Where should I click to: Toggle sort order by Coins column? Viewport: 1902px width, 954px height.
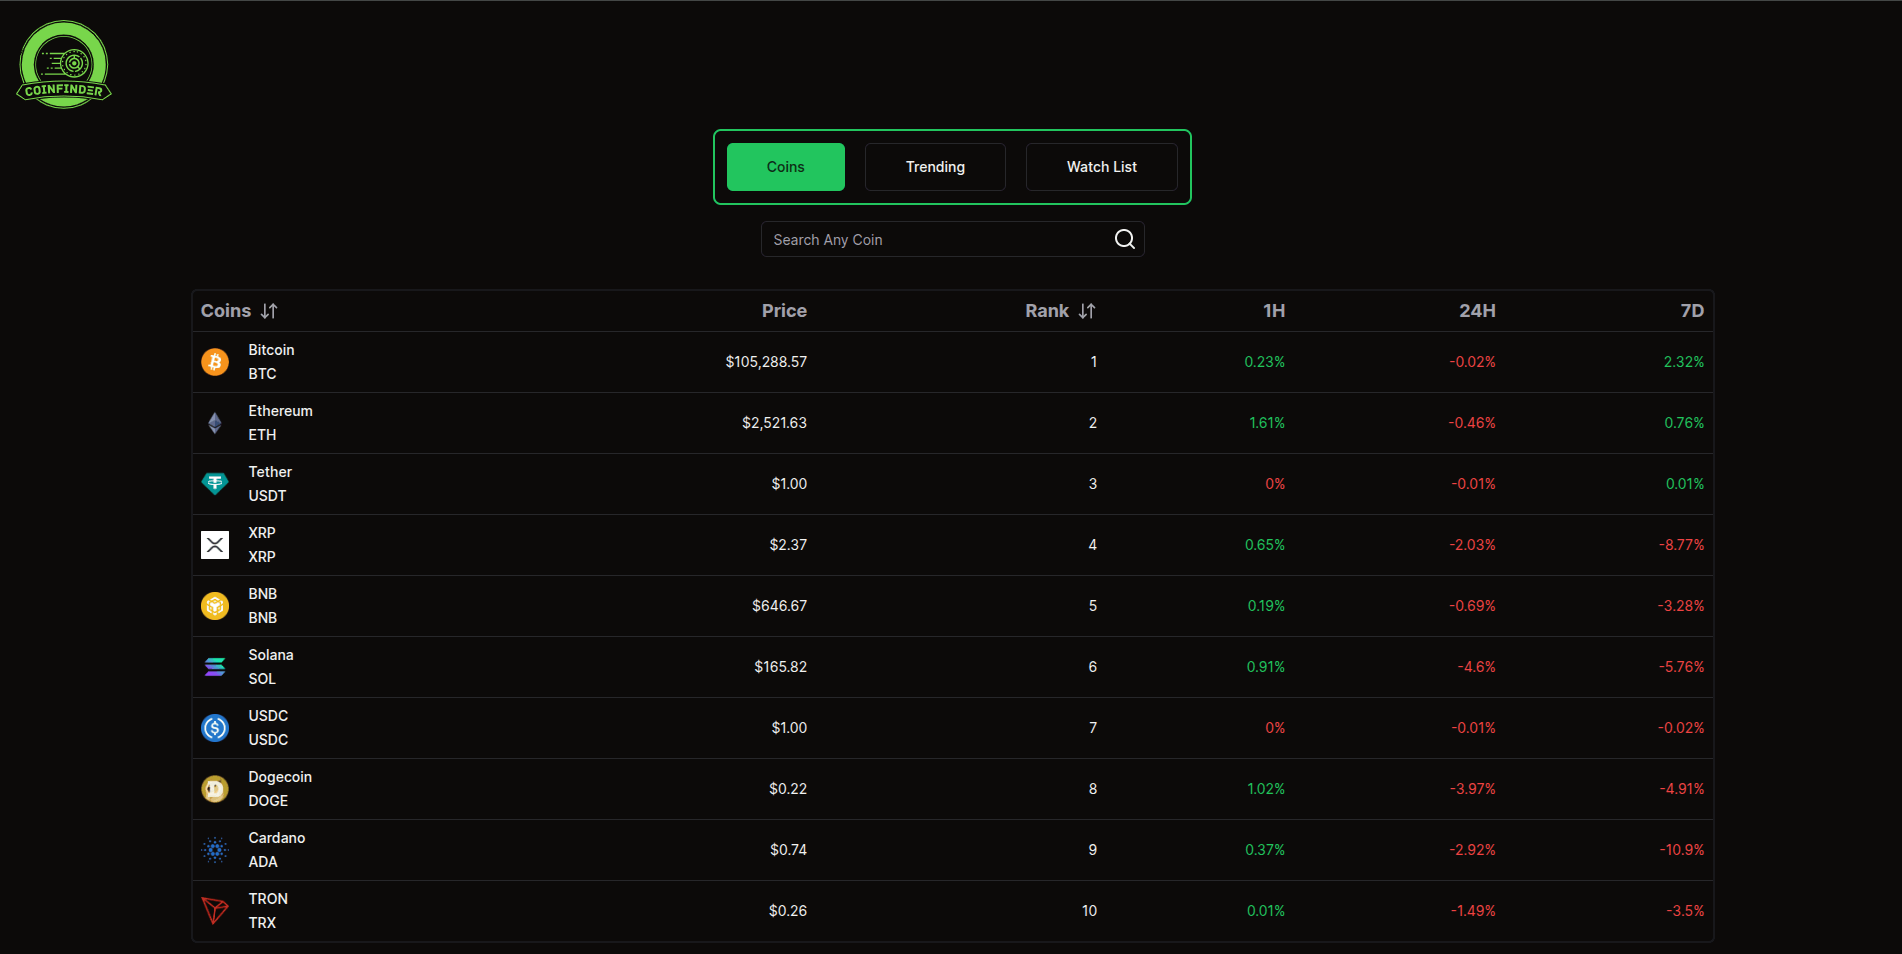pos(269,311)
